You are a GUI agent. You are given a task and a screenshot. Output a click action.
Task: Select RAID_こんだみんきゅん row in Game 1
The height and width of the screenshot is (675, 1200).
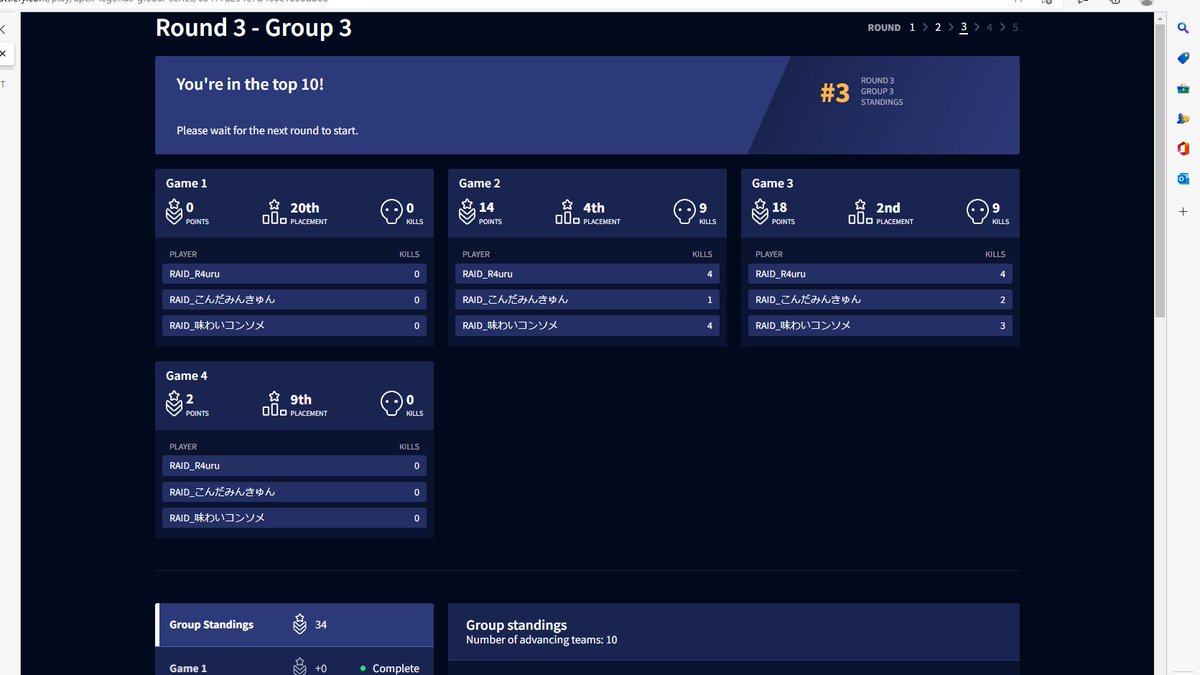[294, 300]
